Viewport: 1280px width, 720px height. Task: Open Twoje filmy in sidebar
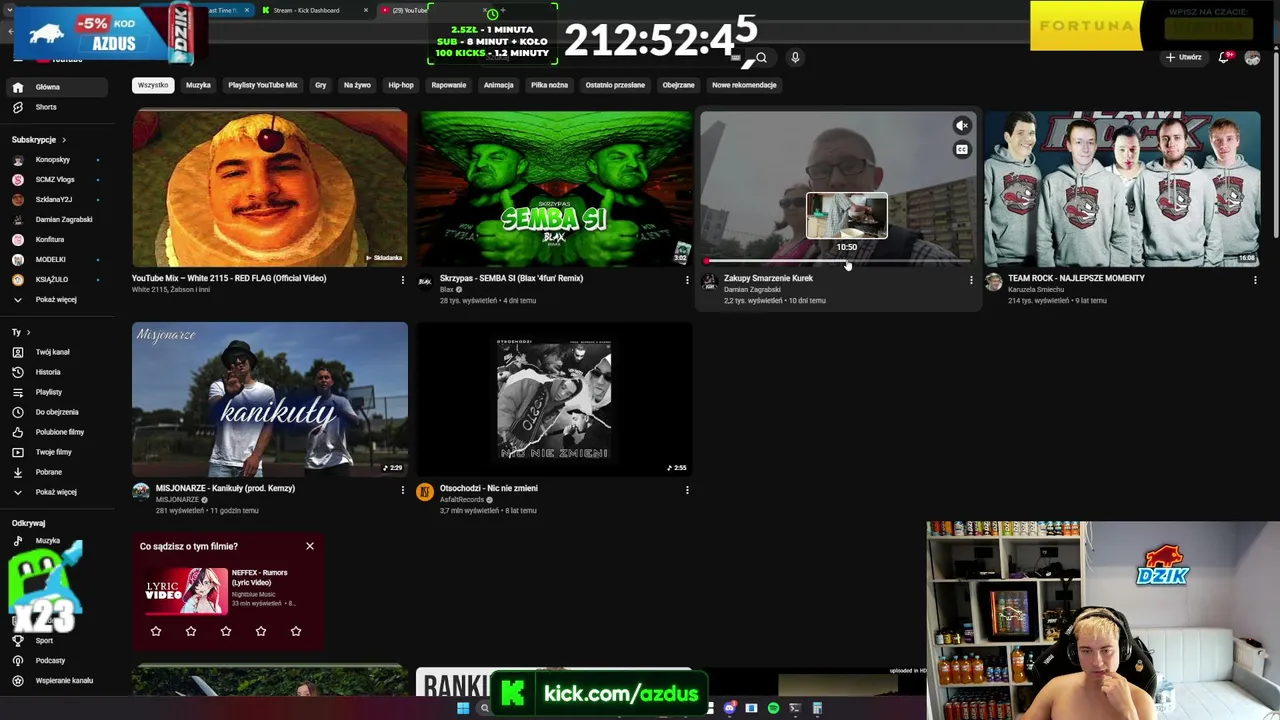click(x=55, y=452)
